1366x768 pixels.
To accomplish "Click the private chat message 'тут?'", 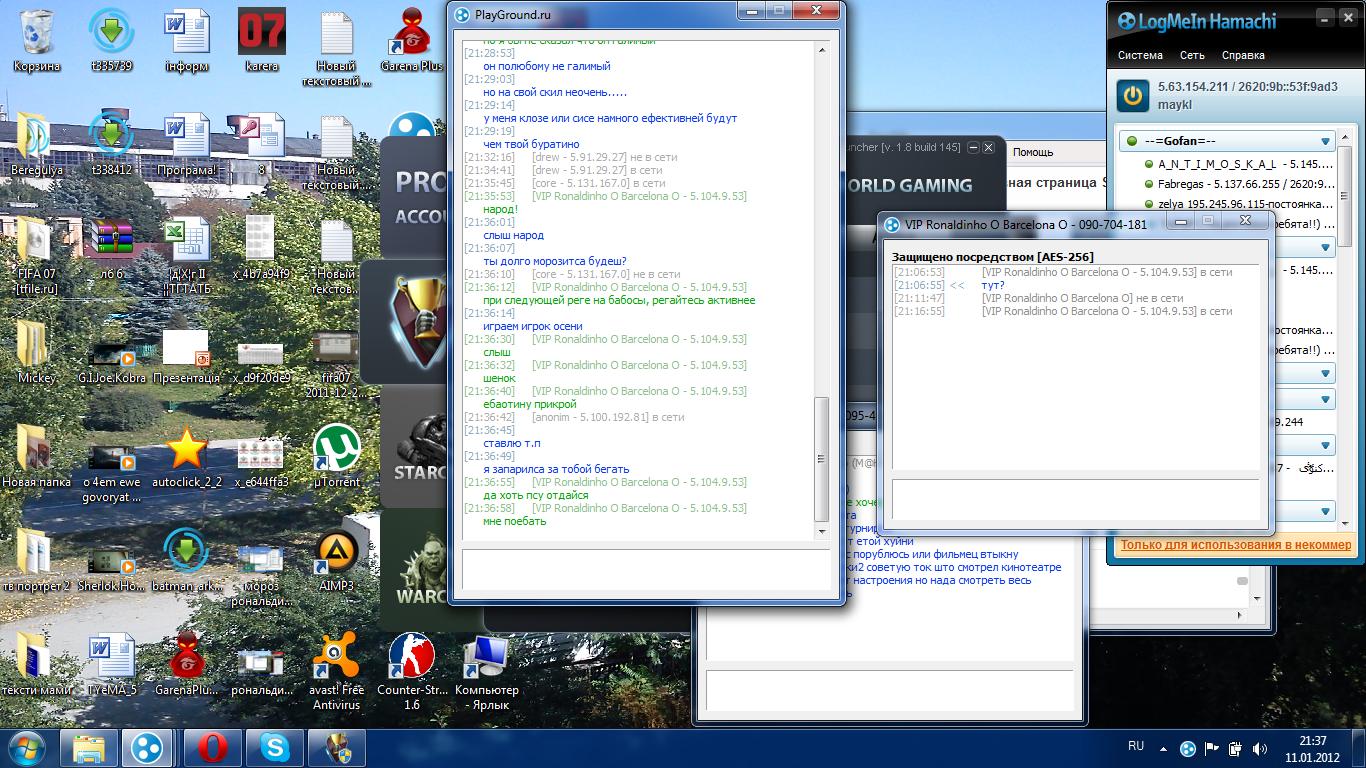I will tap(993, 285).
